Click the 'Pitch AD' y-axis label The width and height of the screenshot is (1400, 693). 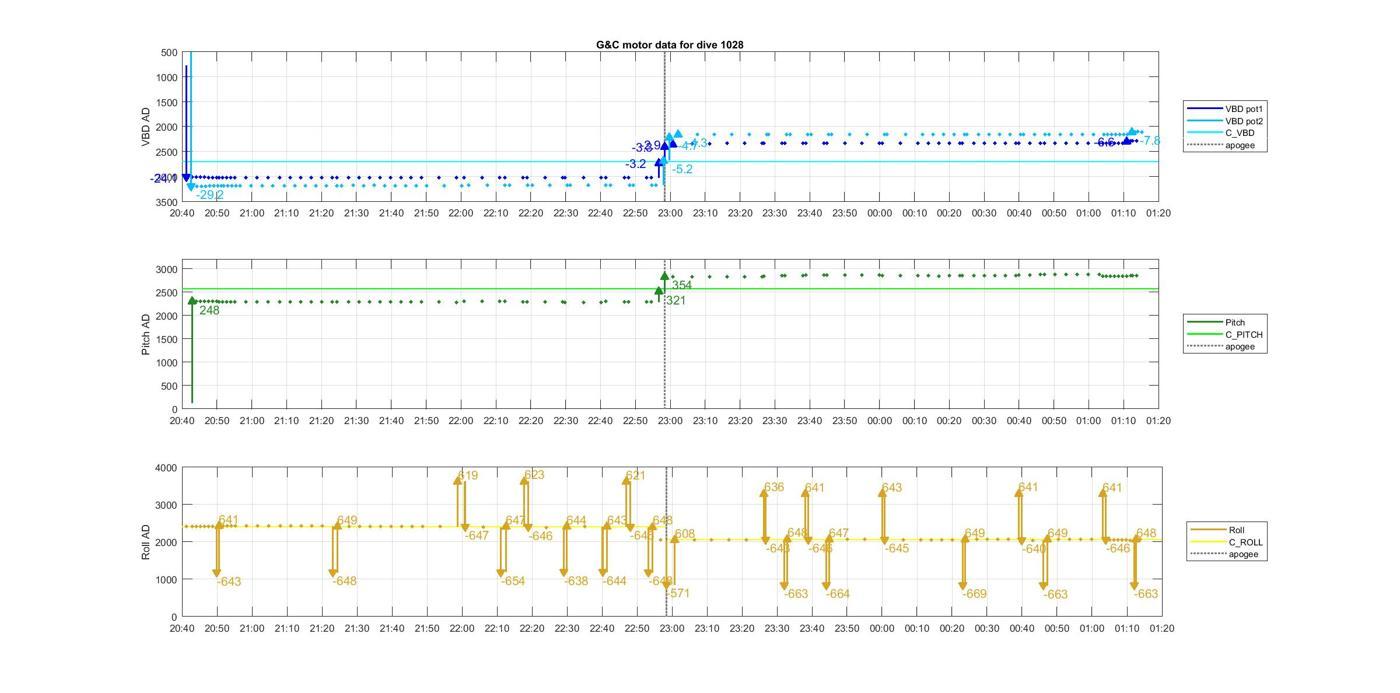[x=146, y=335]
